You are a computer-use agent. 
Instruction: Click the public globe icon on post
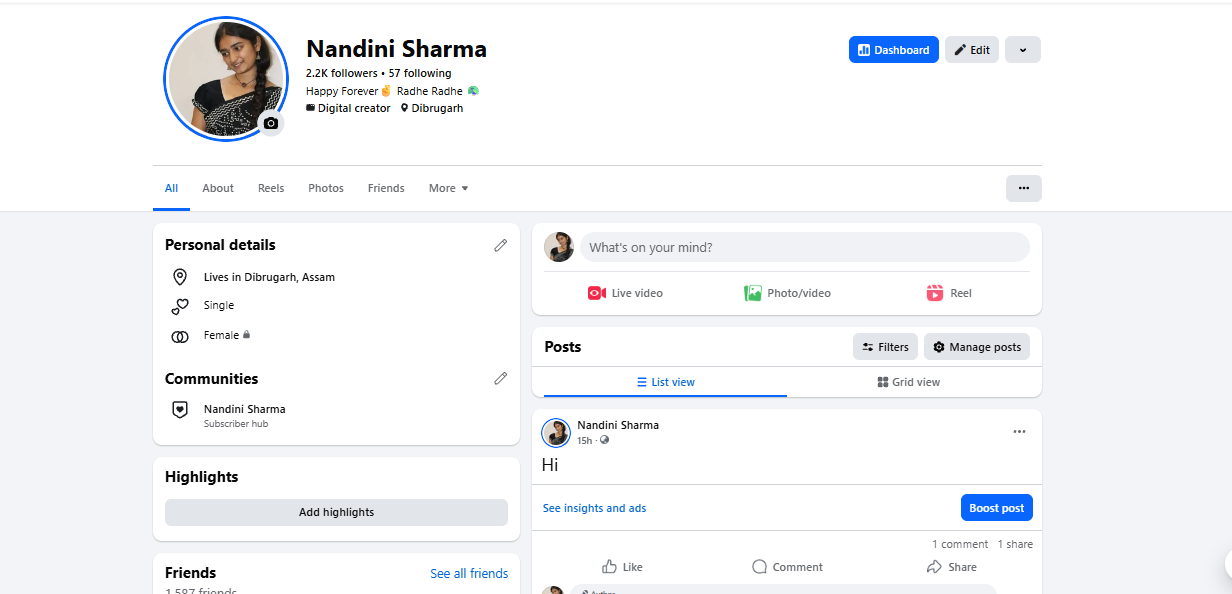pos(604,440)
